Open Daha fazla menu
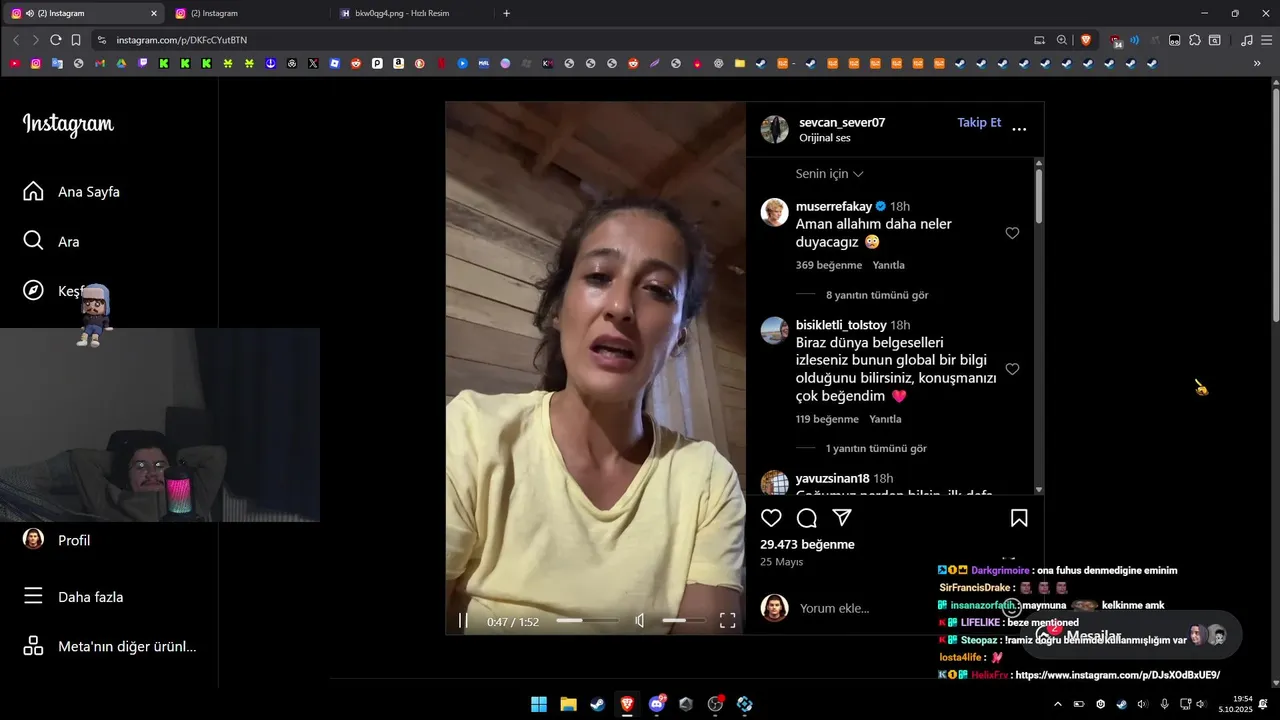The width and height of the screenshot is (1280, 720). tap(74, 597)
